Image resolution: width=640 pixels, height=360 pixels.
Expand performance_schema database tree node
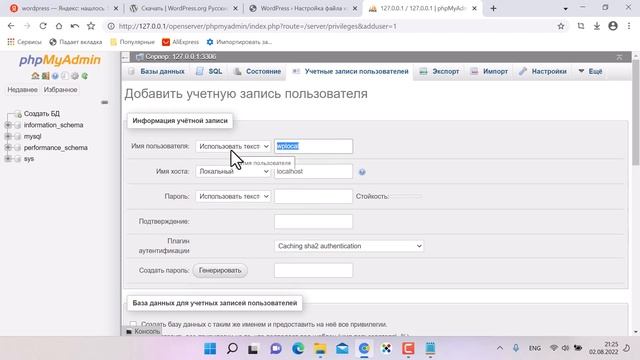click(8, 147)
